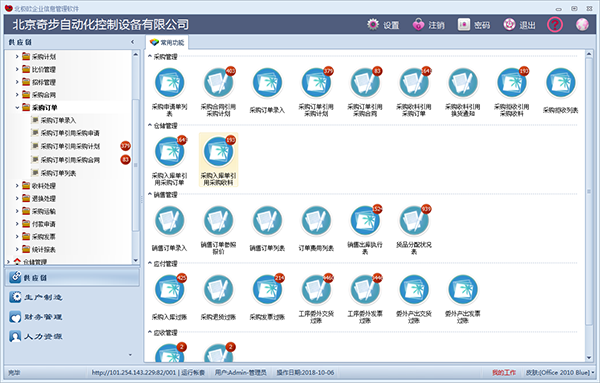Screen dimensions: 600x383
Task: Open the 销售订单录入 shortcut icon
Action: [x=170, y=220]
